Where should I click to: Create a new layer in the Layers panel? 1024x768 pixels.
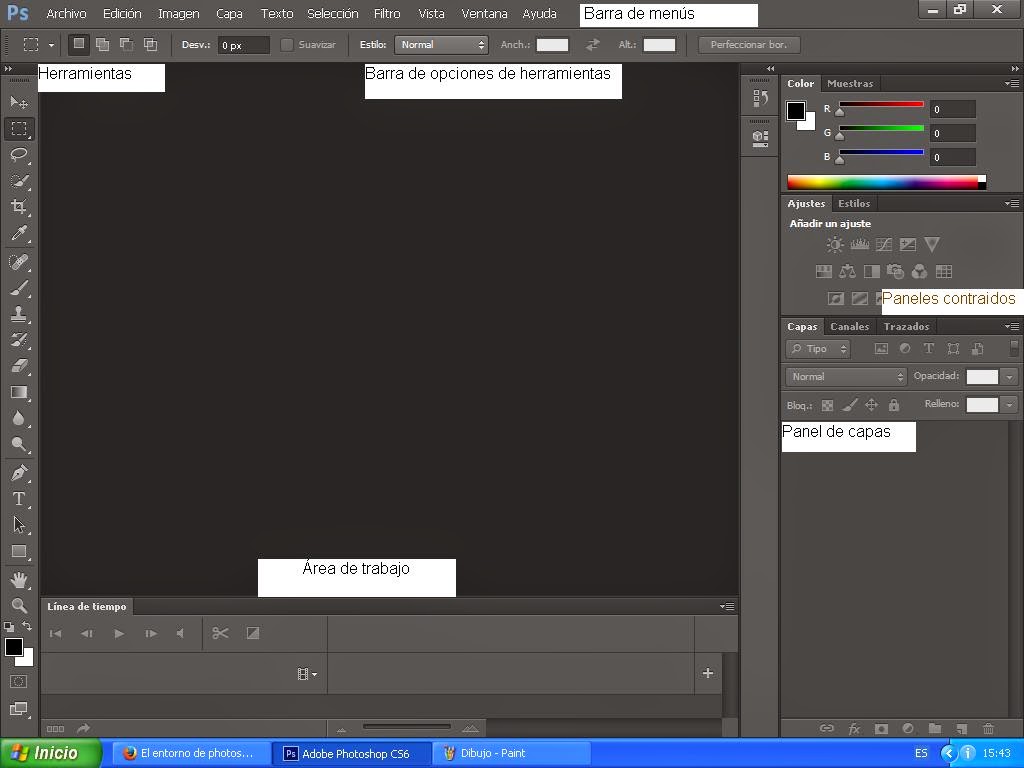tap(961, 728)
